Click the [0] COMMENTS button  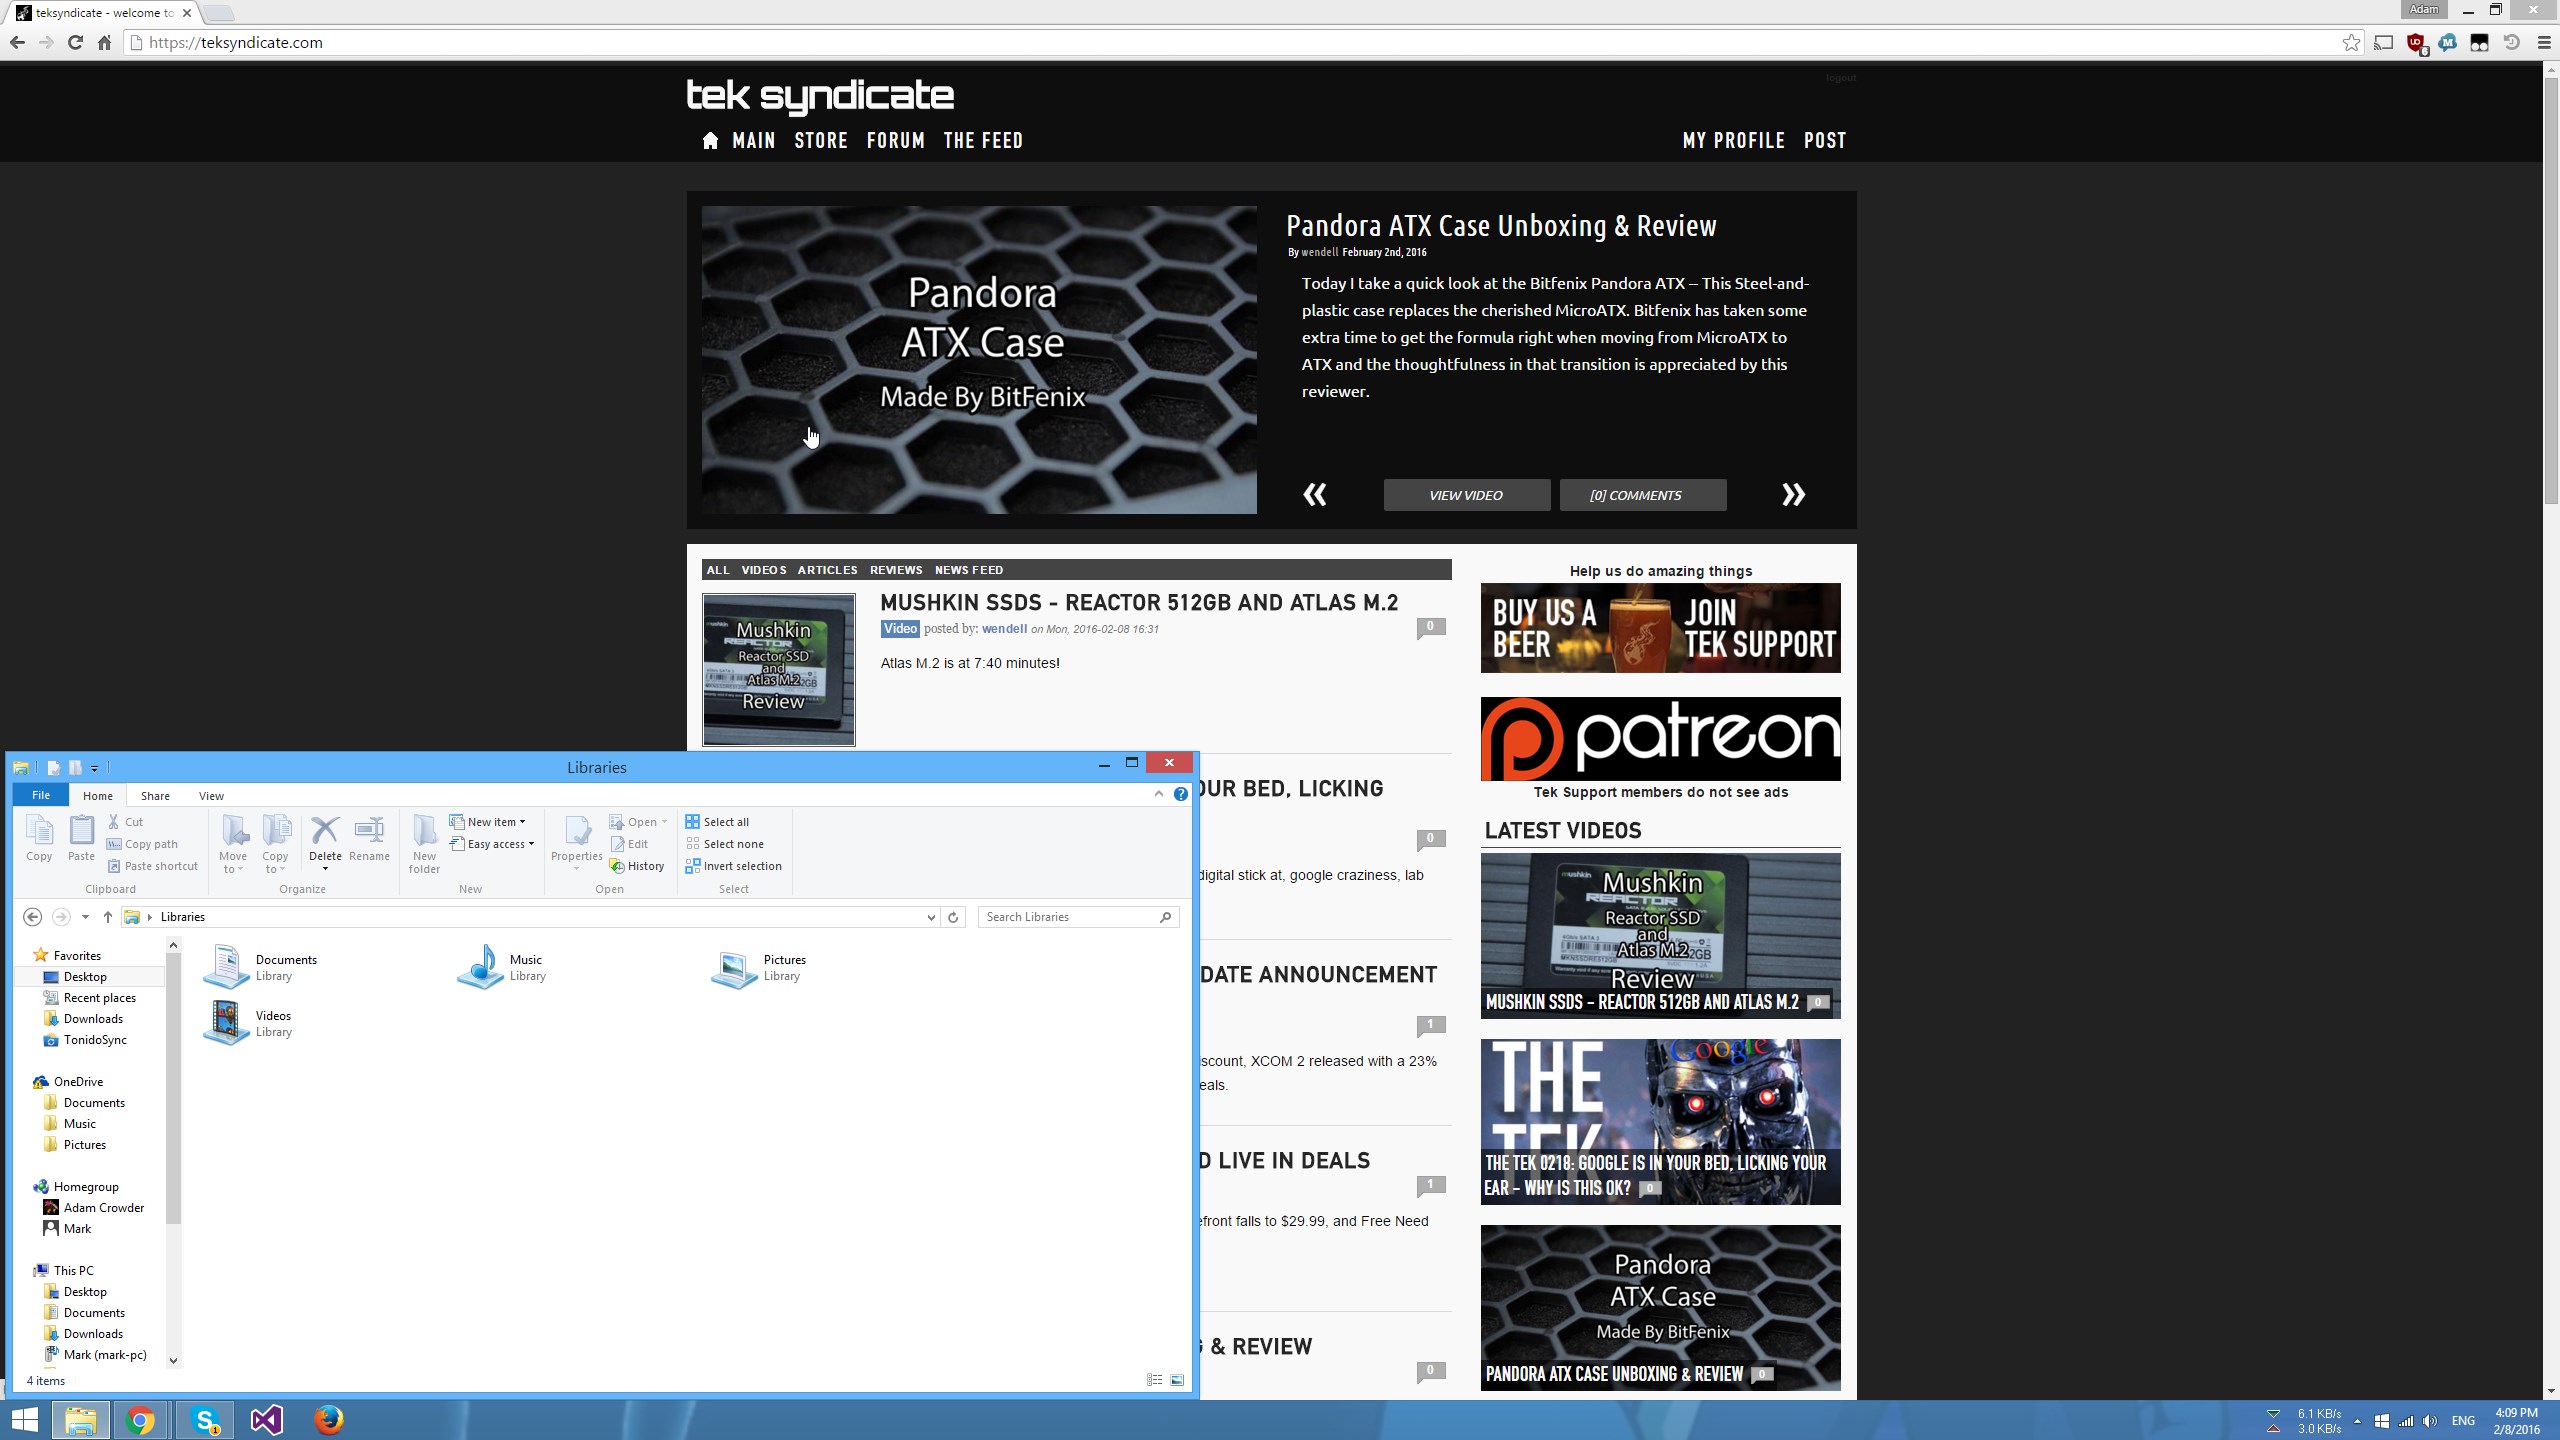click(x=1643, y=495)
